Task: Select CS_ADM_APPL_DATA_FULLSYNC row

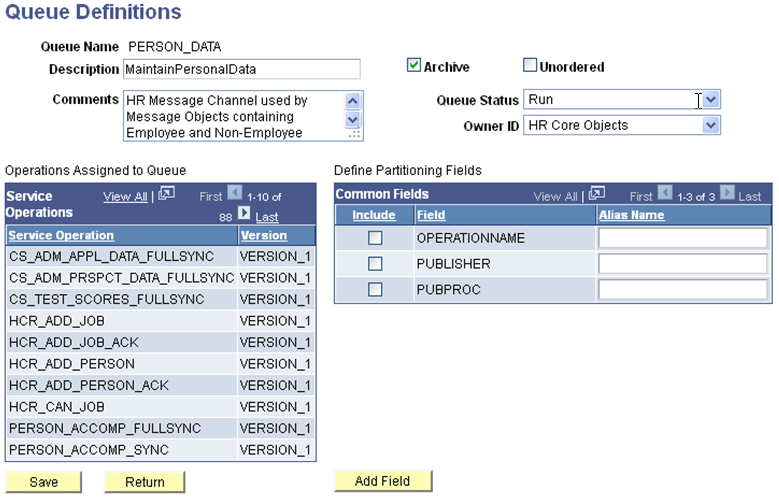Action: pyautogui.click(x=160, y=256)
